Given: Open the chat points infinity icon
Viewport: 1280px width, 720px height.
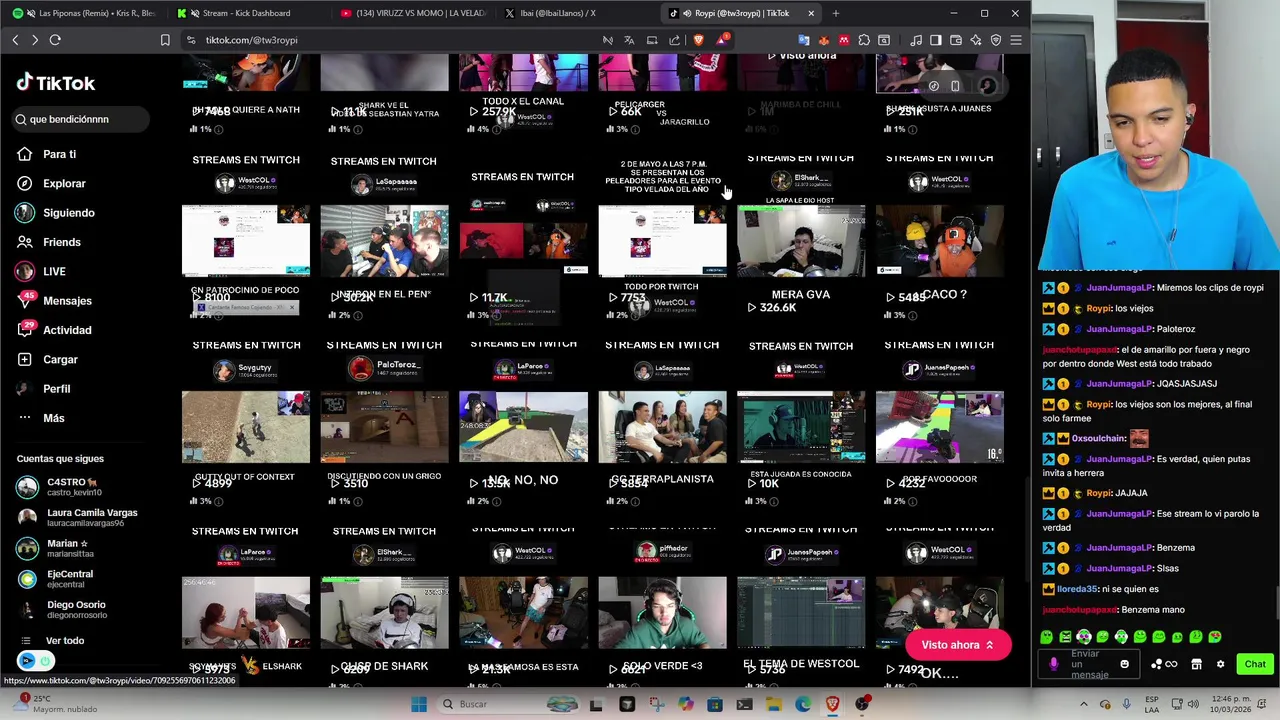Looking at the screenshot, I should (1171, 664).
